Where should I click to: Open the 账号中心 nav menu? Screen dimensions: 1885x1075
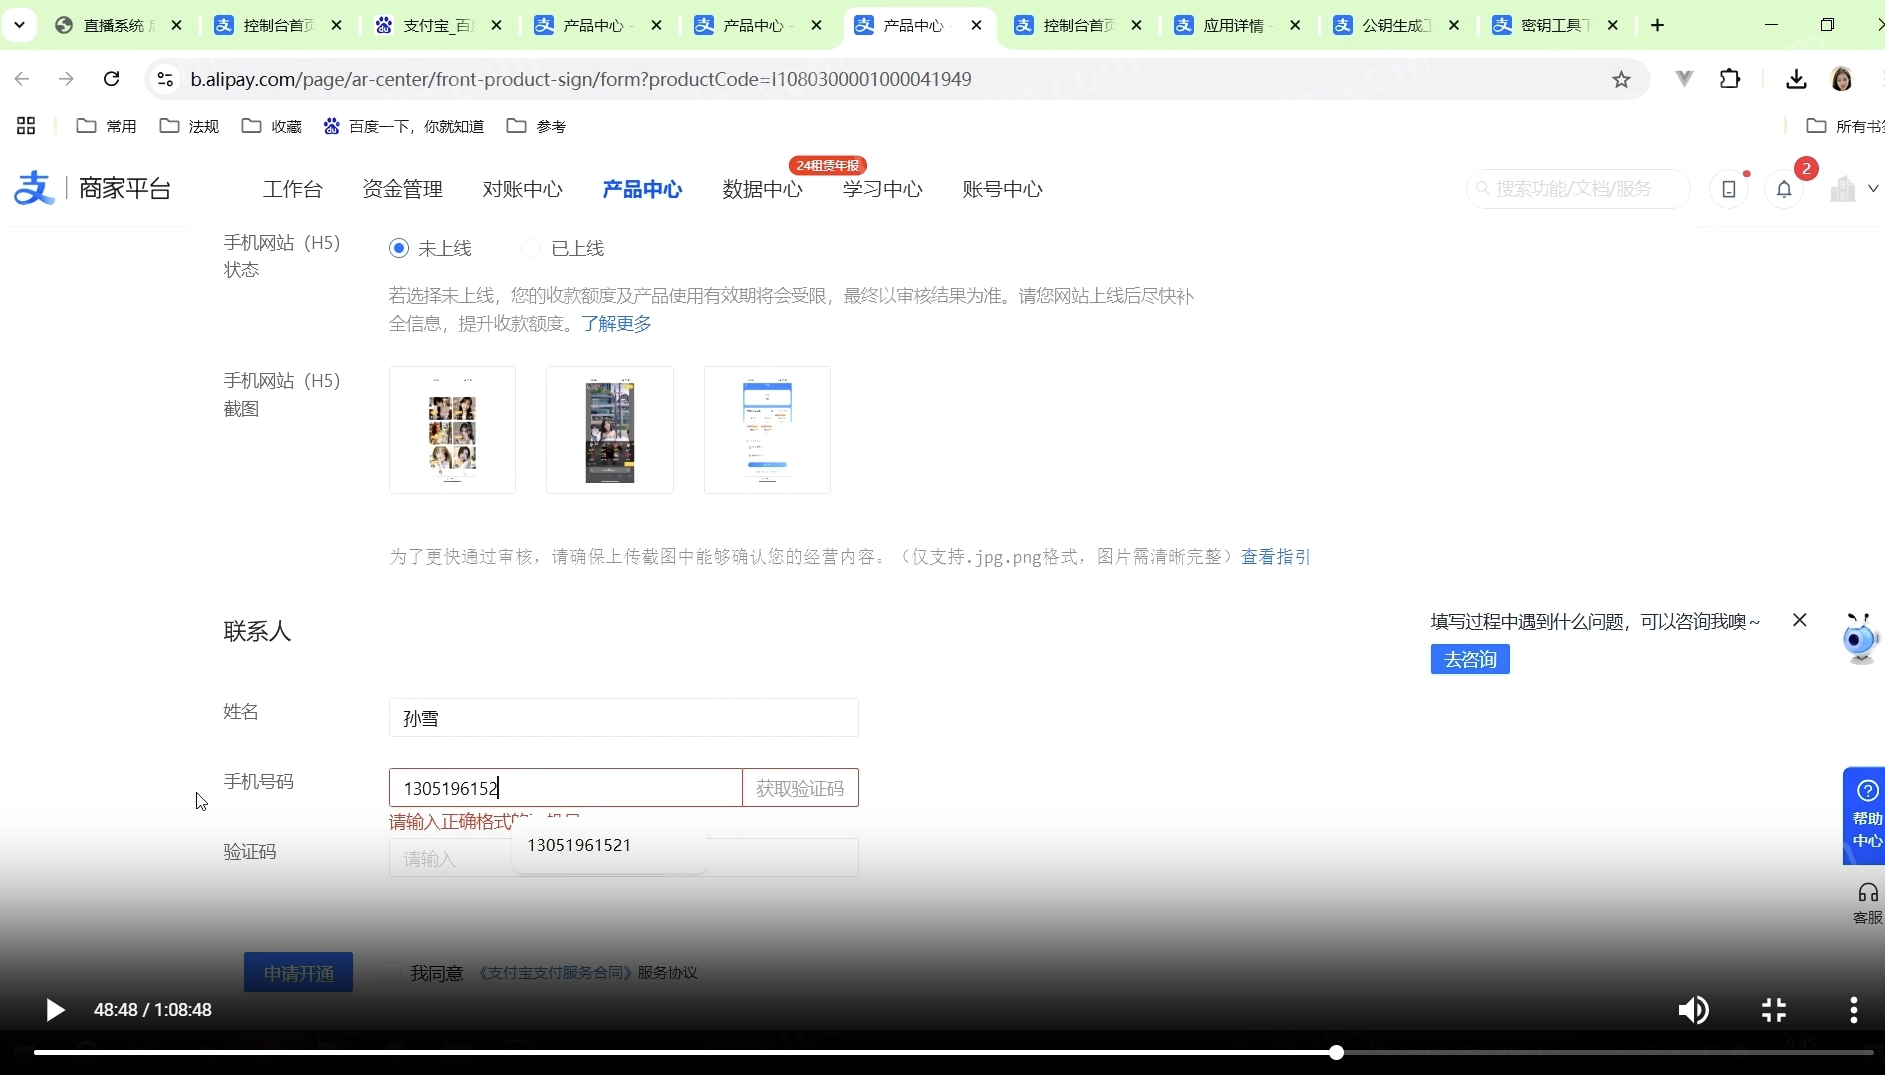1003,189
